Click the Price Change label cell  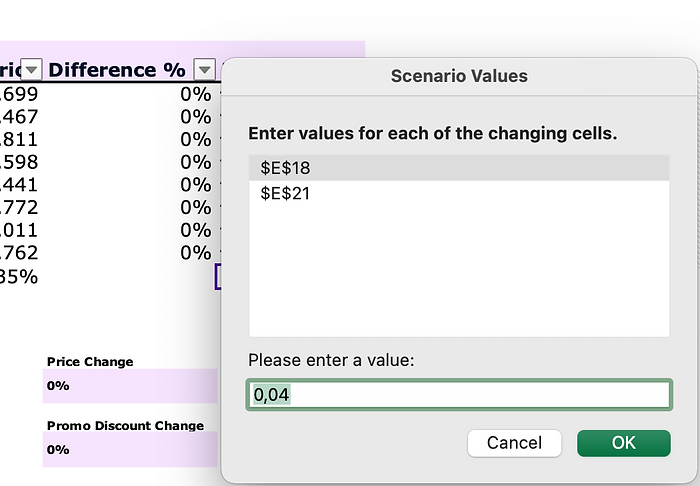pyautogui.click(x=90, y=361)
